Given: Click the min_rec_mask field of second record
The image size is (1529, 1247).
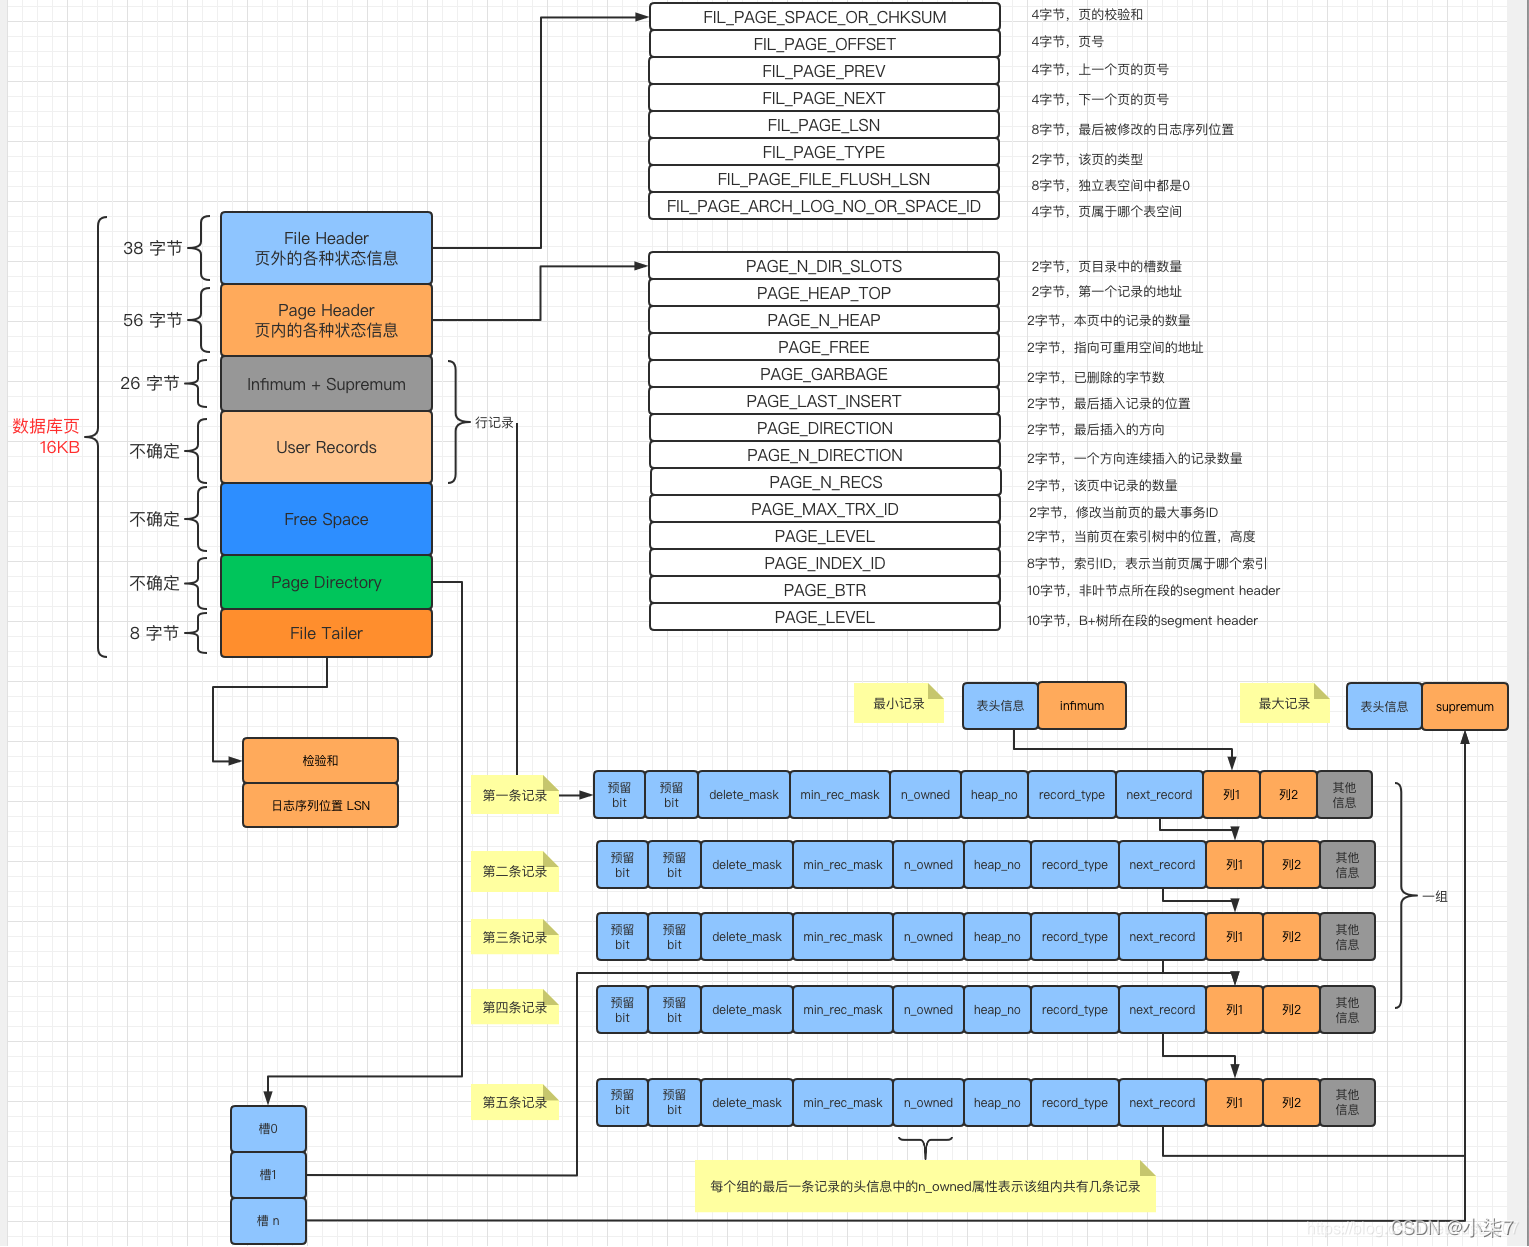Looking at the screenshot, I should pyautogui.click(x=843, y=864).
